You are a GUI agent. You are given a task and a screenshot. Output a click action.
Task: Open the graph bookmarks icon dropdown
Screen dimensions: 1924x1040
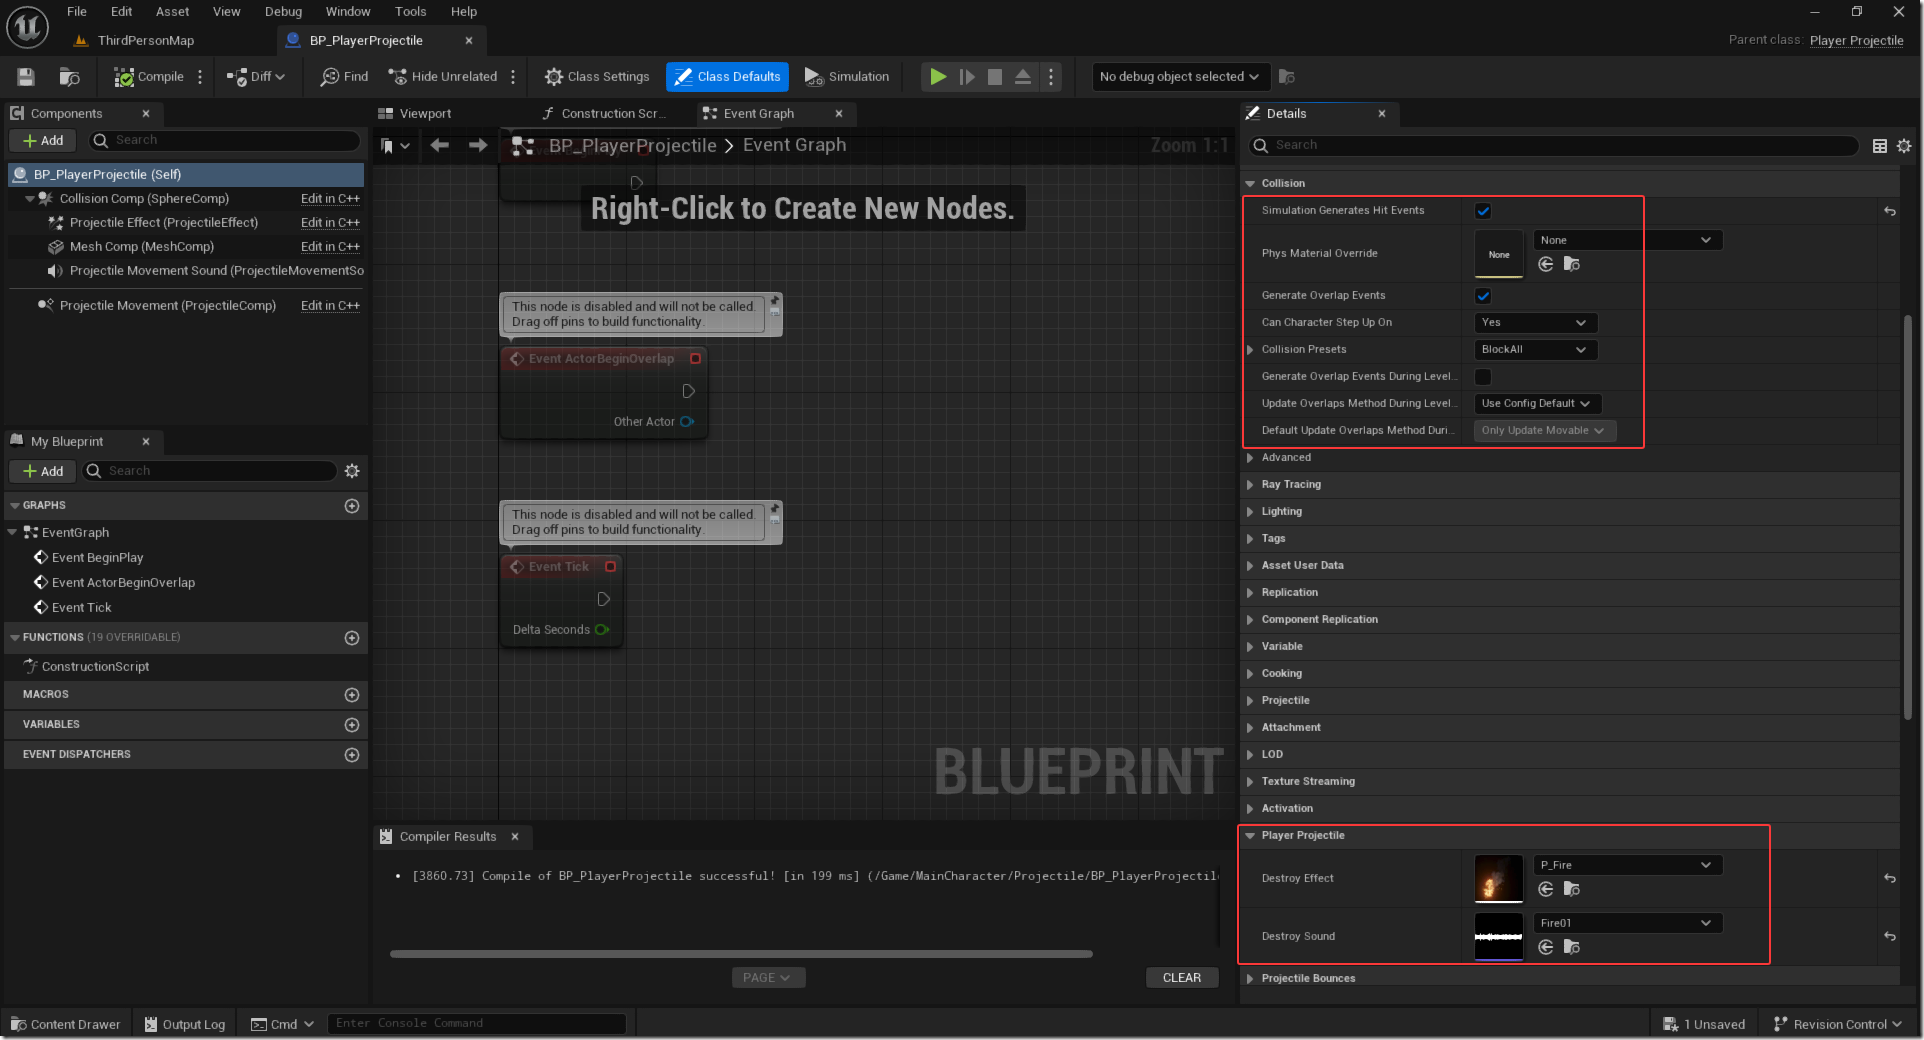[395, 146]
